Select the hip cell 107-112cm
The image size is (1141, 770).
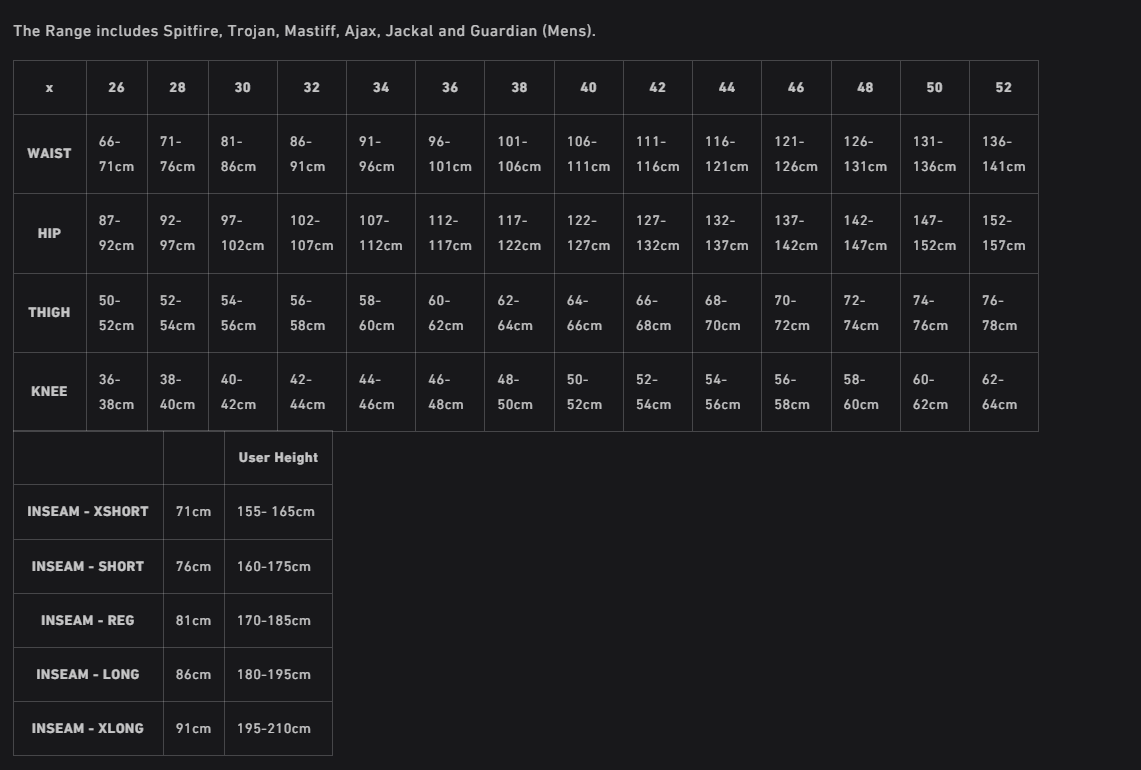[x=381, y=234]
